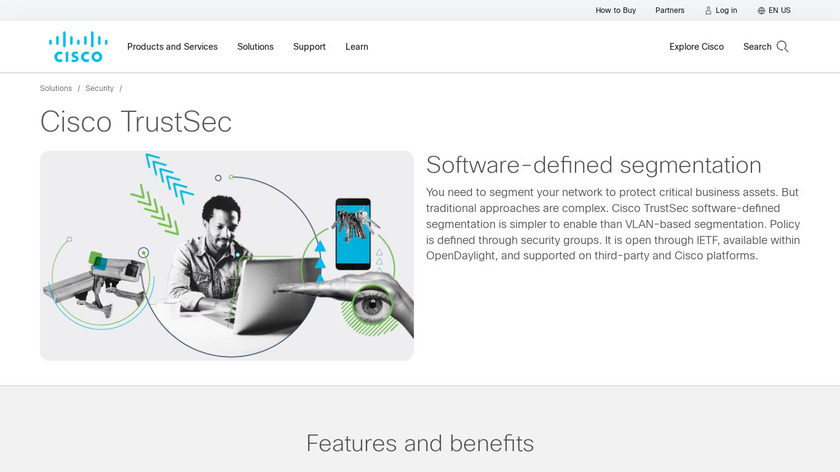This screenshot has height=472, width=840.
Task: Click the Cisco logo
Action: 78,47
